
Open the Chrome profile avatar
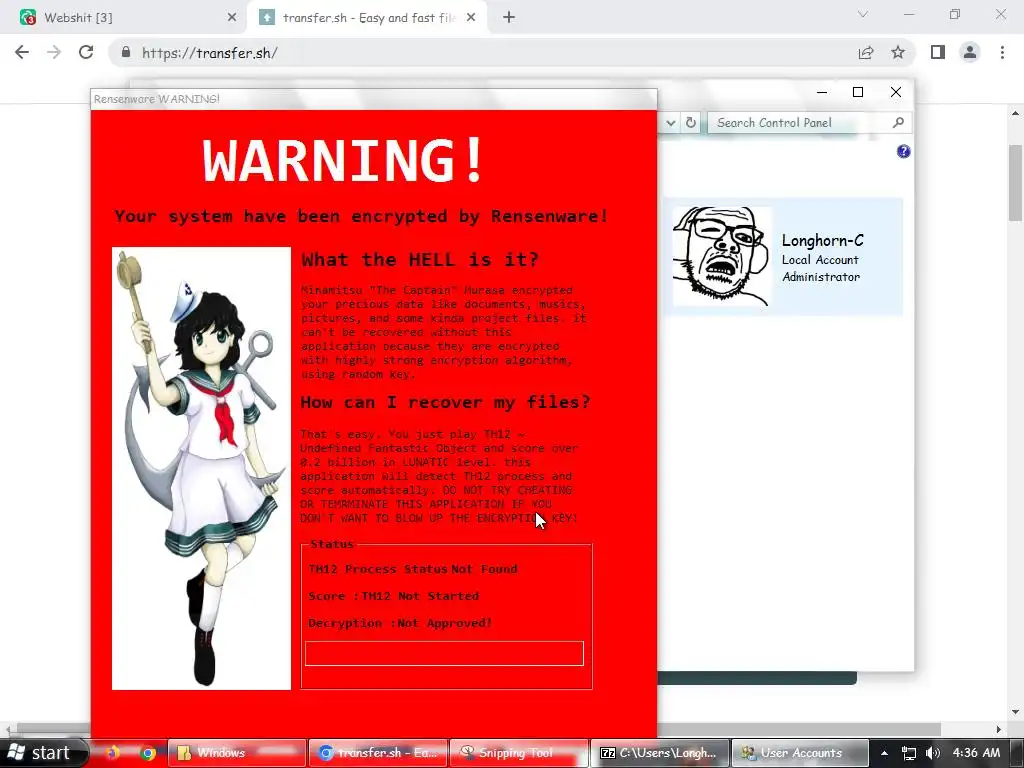click(x=970, y=52)
